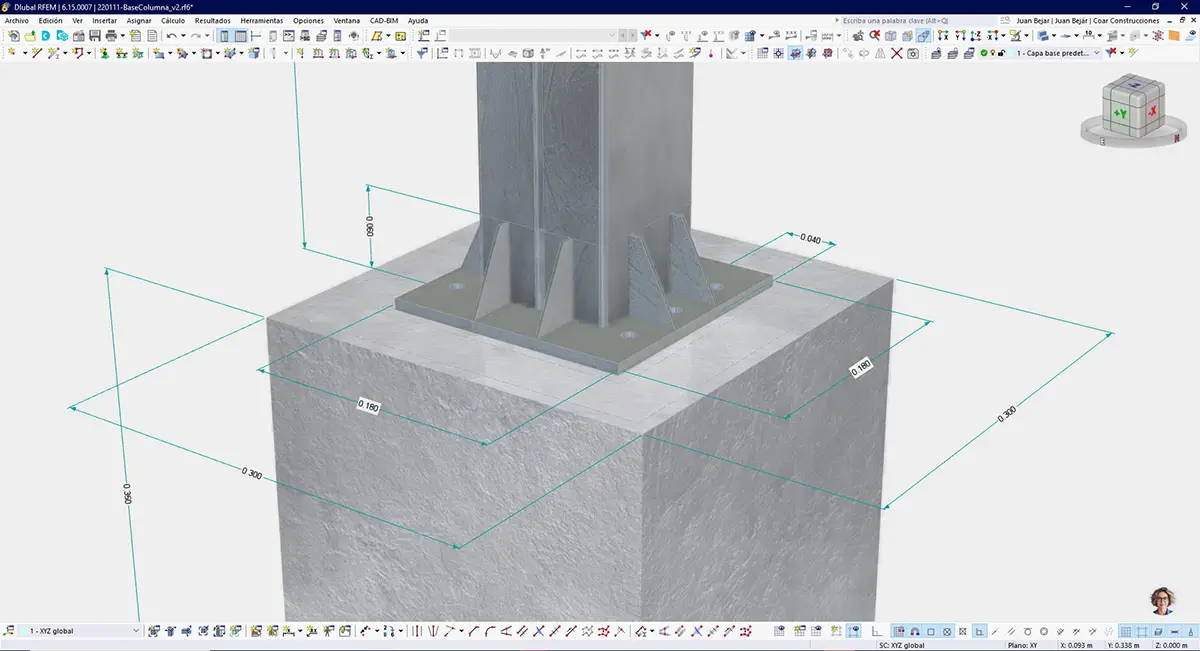Click the 0.350 vertical dimension label
Image resolution: width=1200 pixels, height=651 pixels.
click(128, 495)
